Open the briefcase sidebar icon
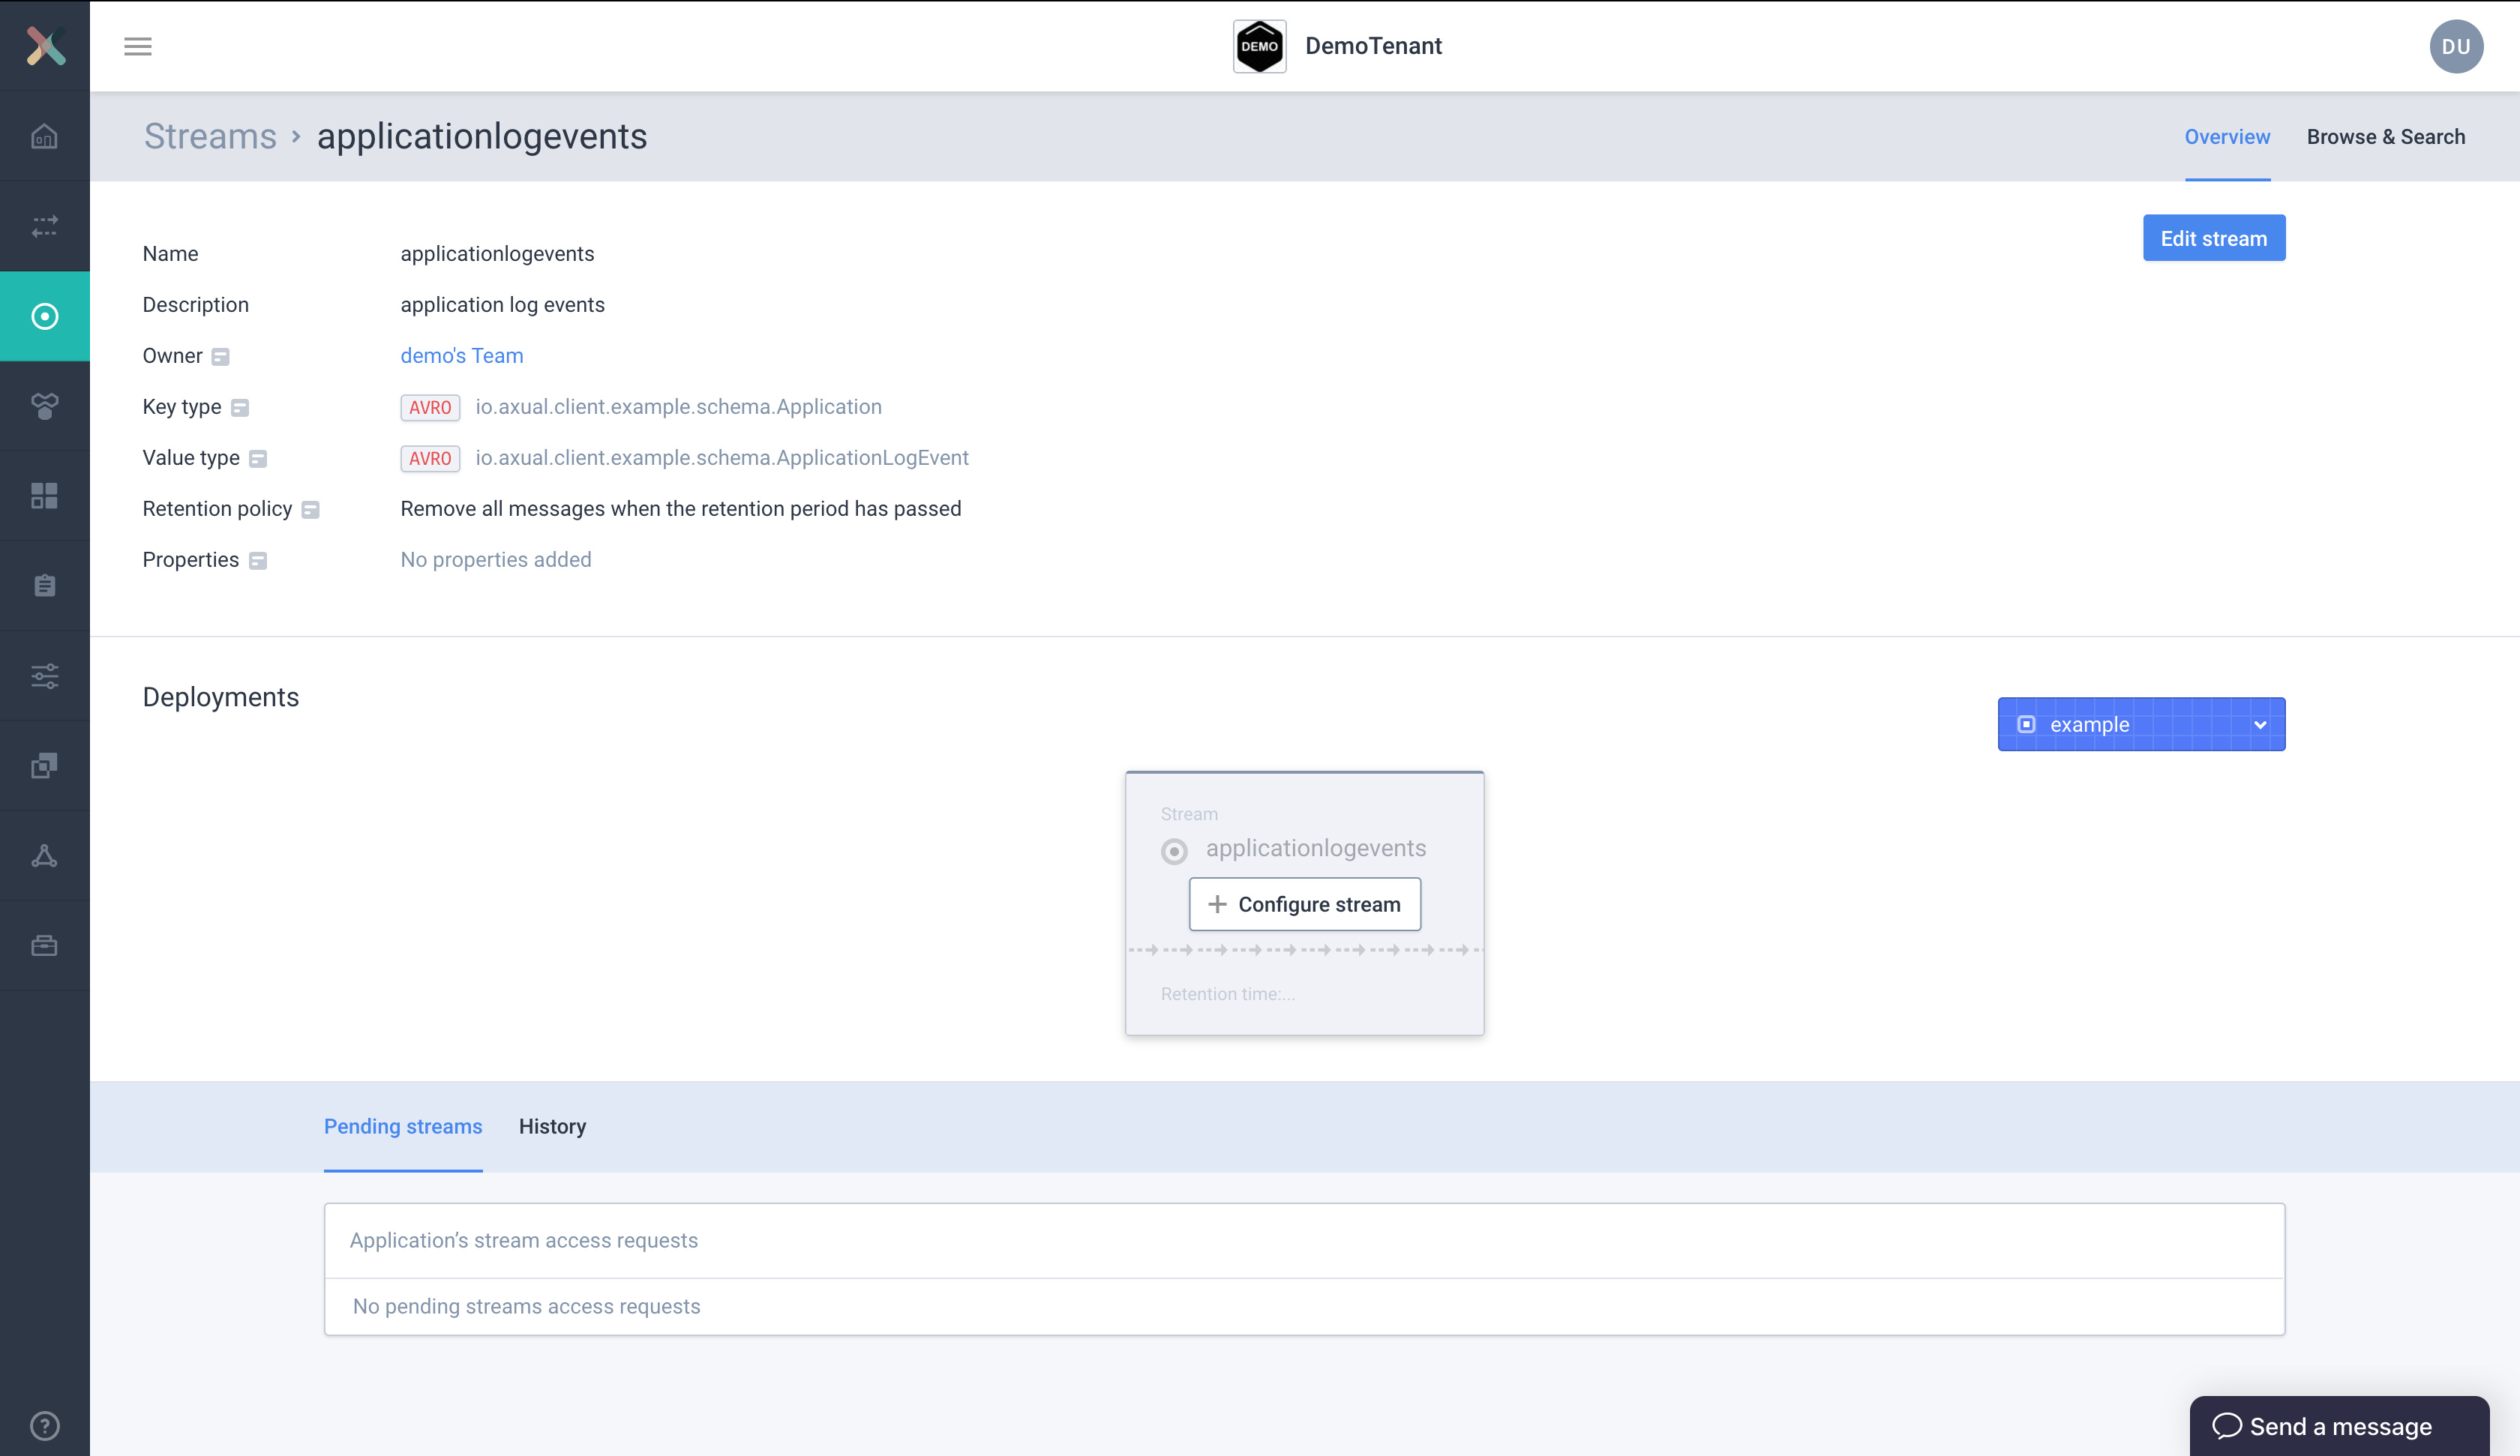The height and width of the screenshot is (1456, 2520). 45,946
